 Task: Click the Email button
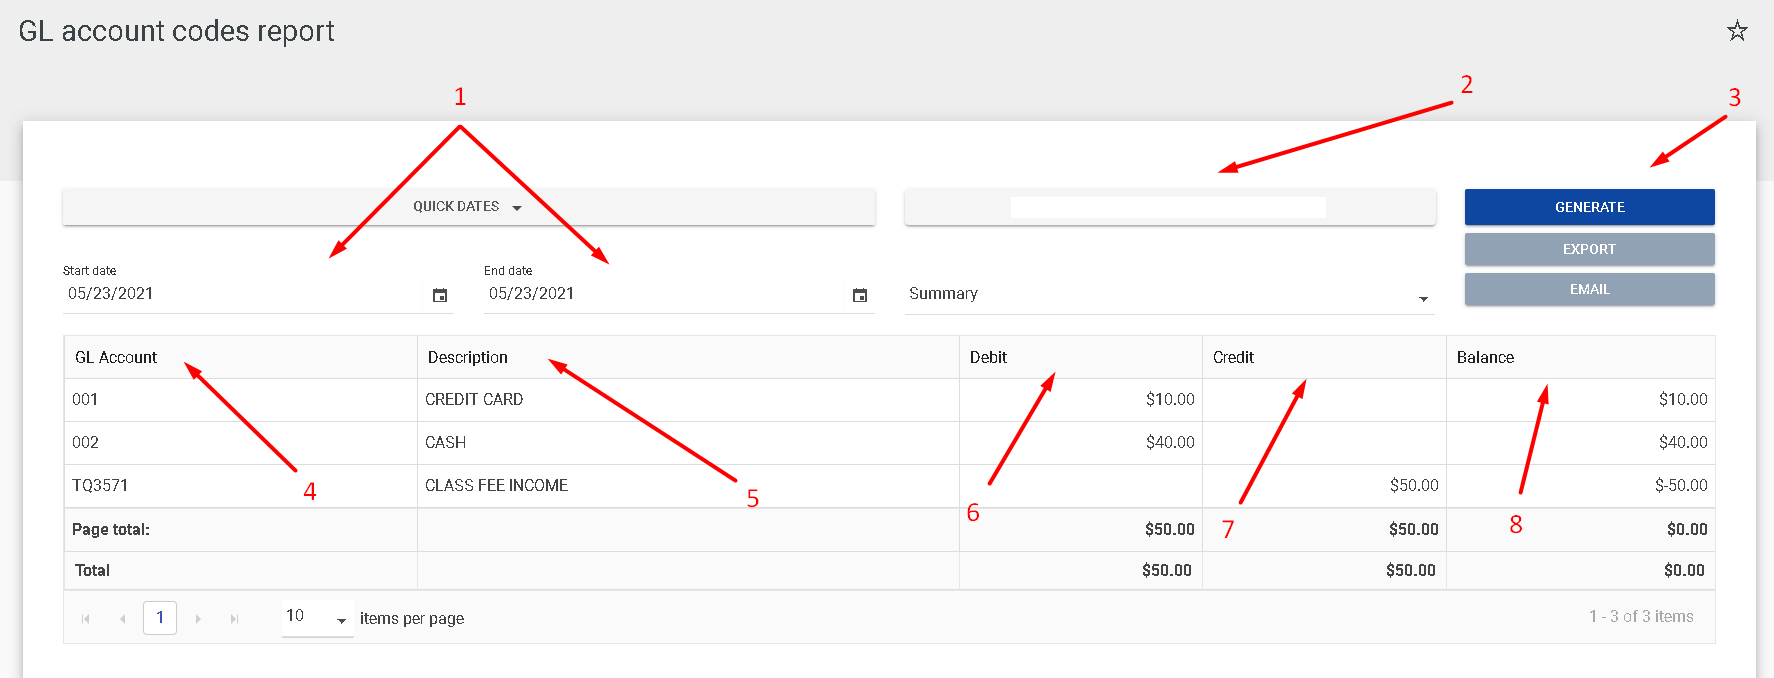tap(1589, 289)
